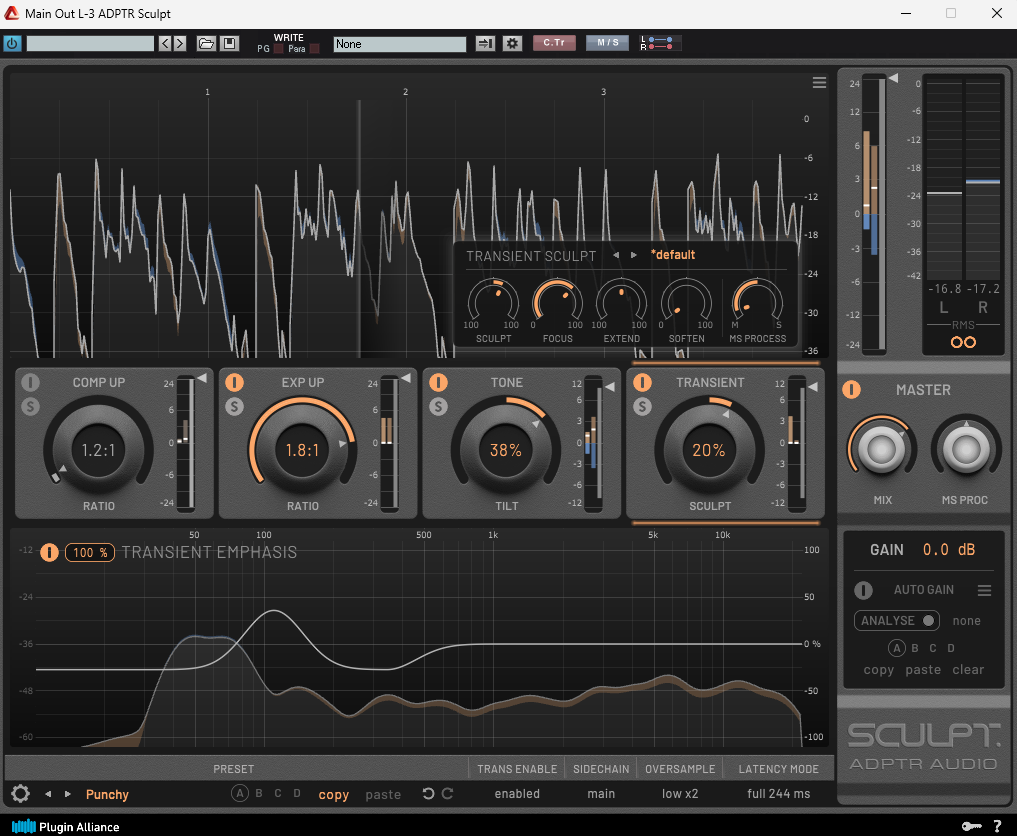Click the RMS link infinity icon
Screen dimensions: 1017x836
963,342
